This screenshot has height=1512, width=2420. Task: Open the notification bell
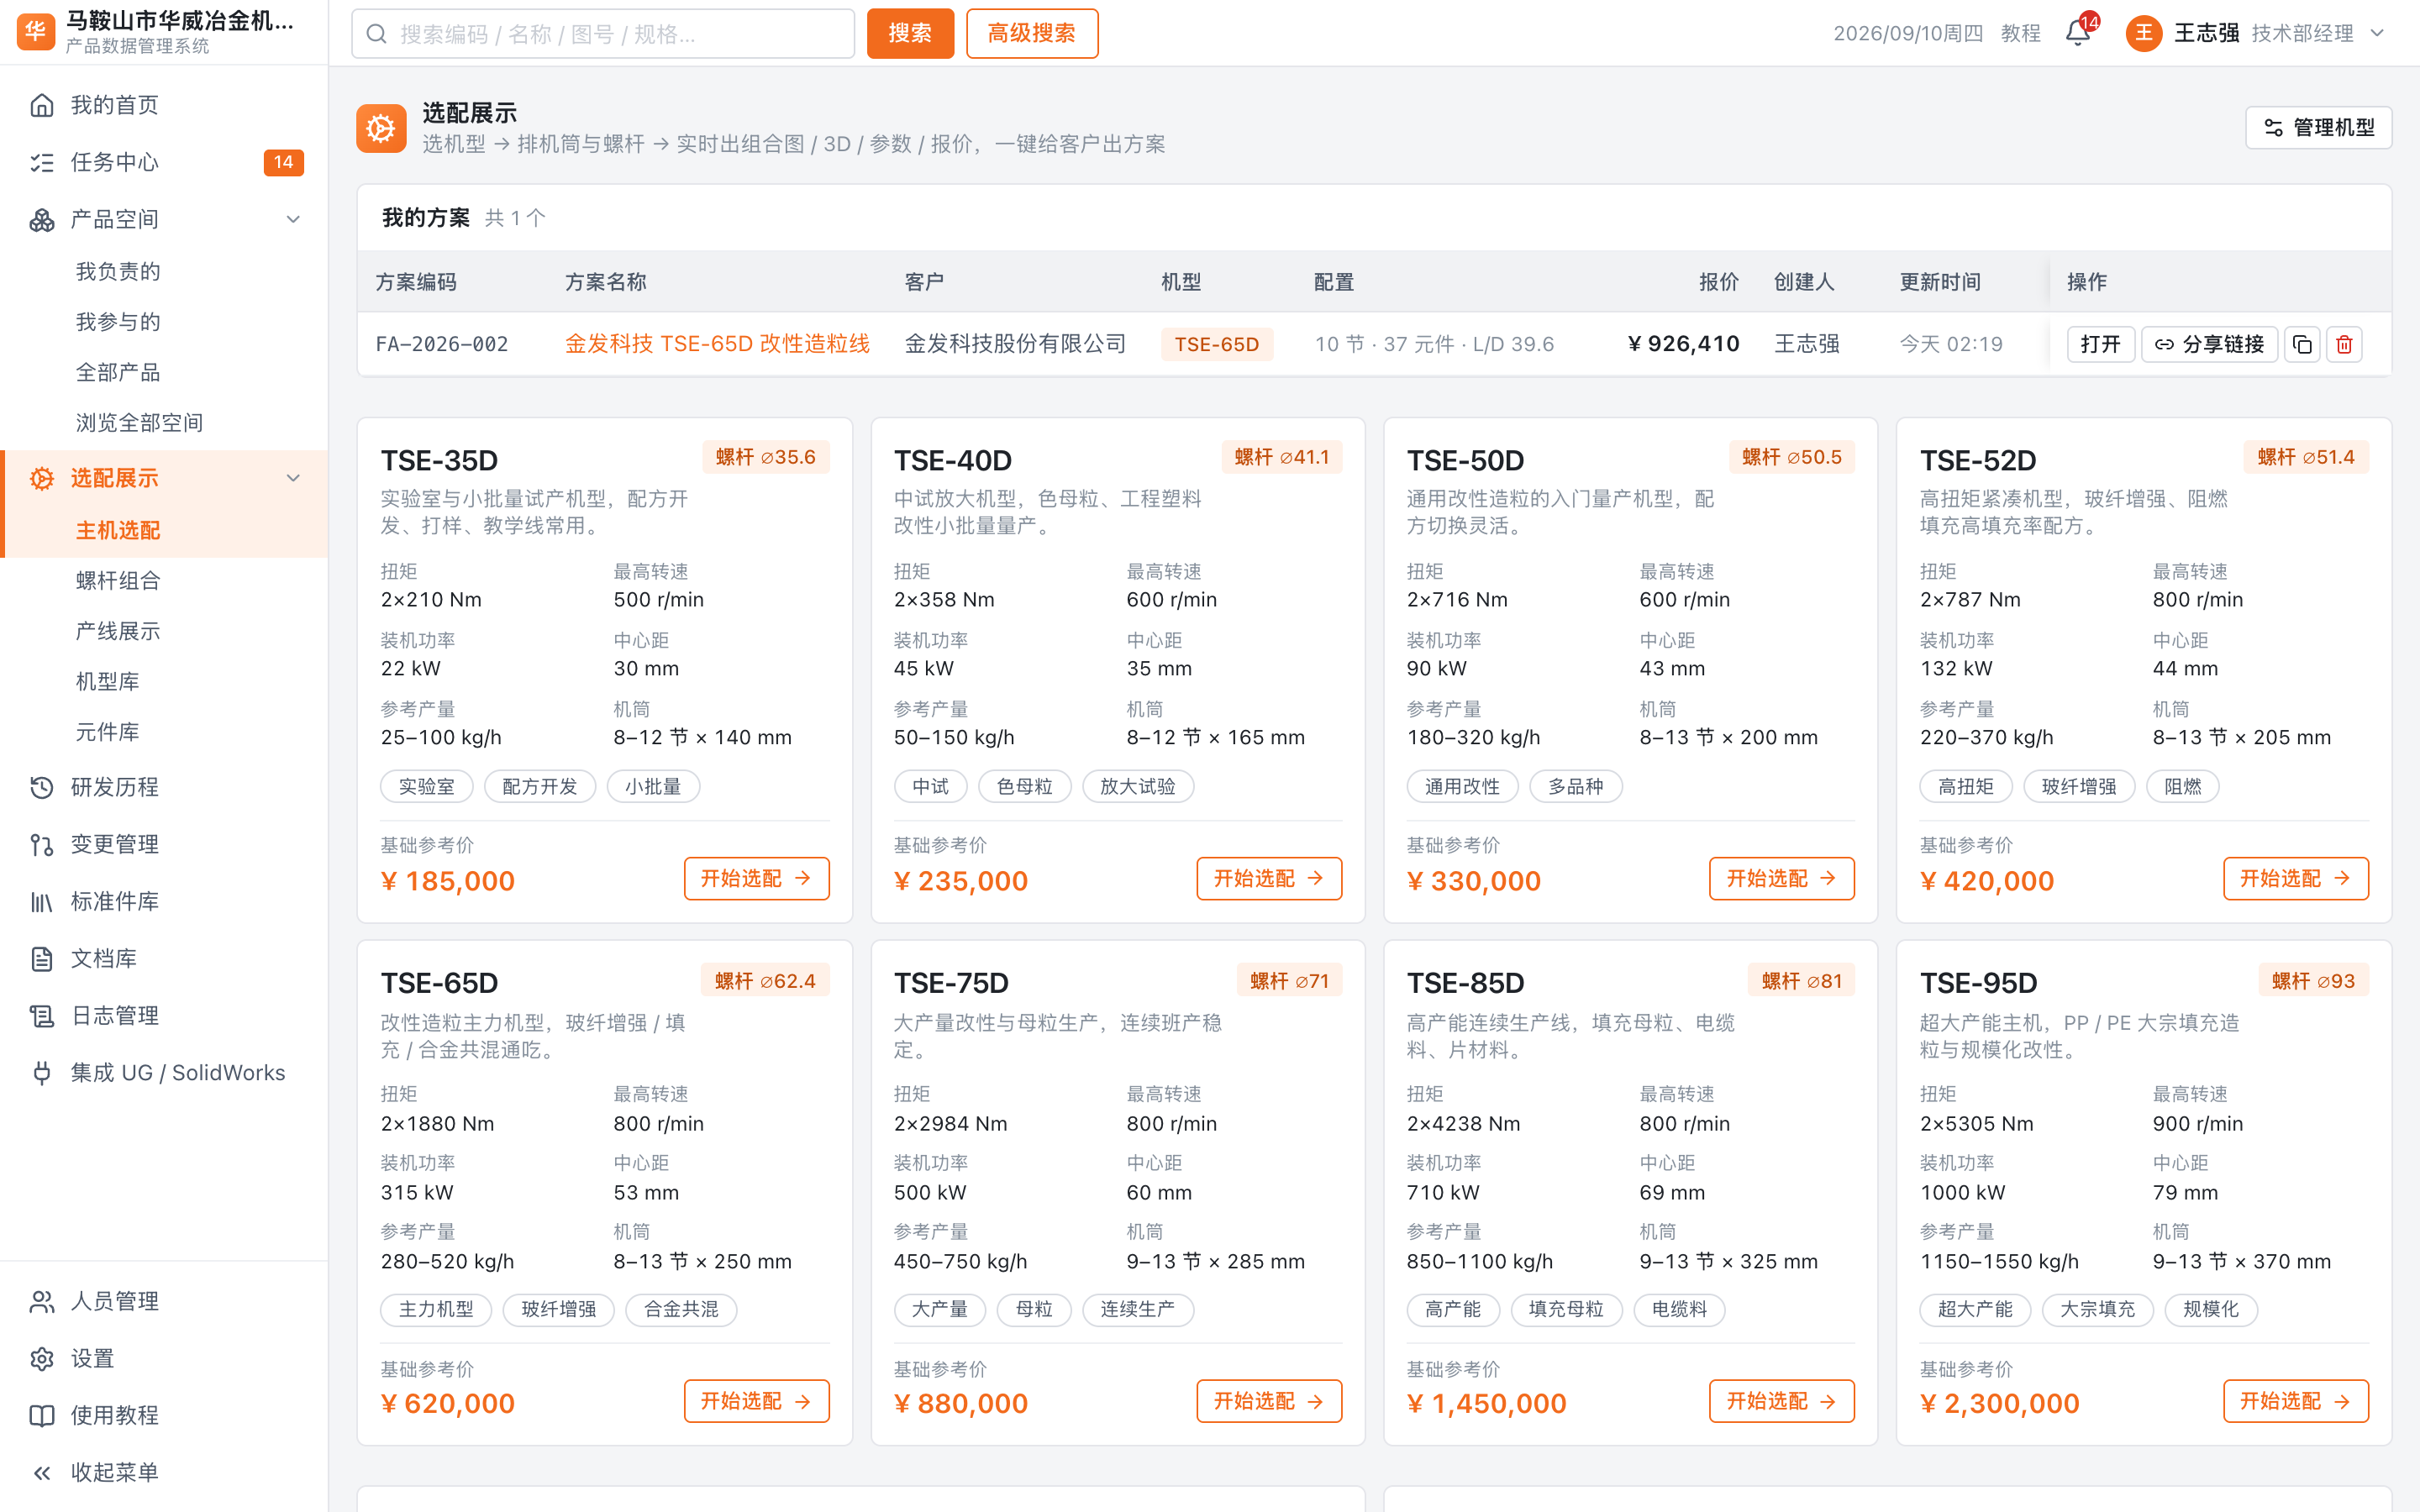(x=2077, y=33)
